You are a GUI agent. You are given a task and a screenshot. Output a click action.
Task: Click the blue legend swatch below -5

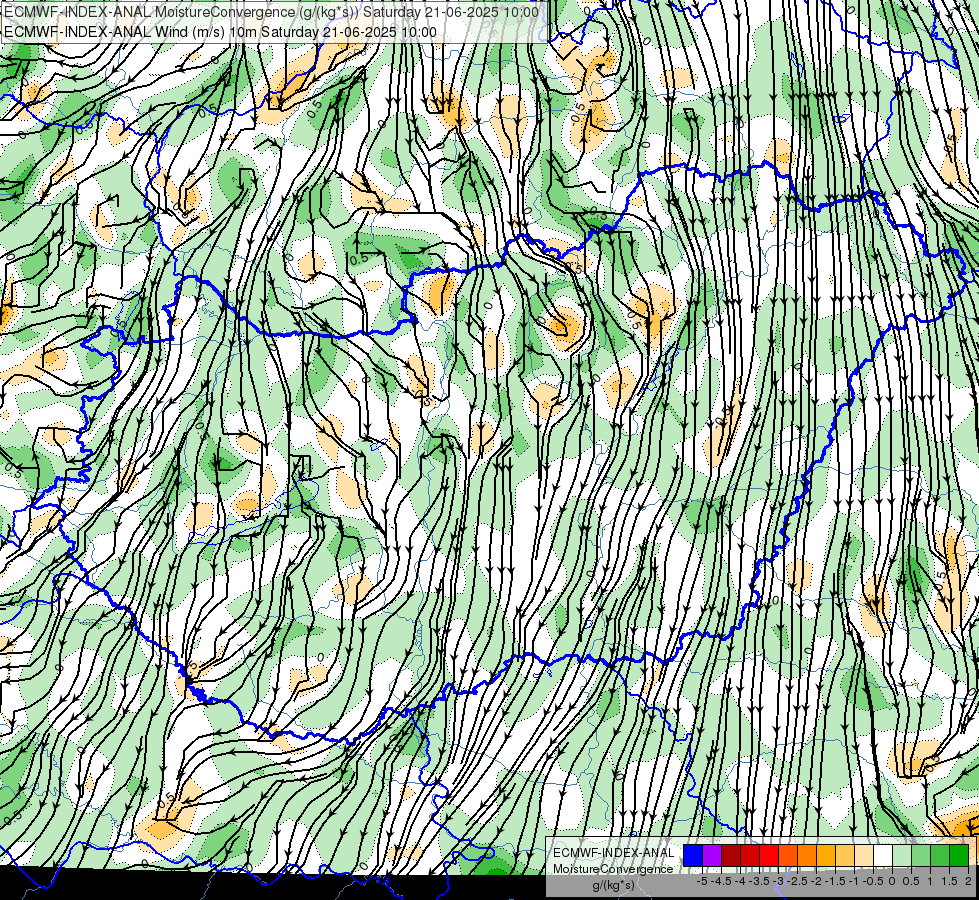coord(693,855)
